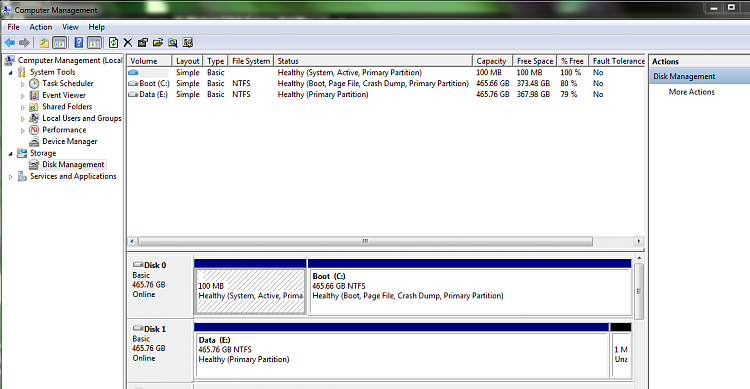Click the 367.98 GB free space cell
This screenshot has width=750, height=389.
click(x=533, y=95)
